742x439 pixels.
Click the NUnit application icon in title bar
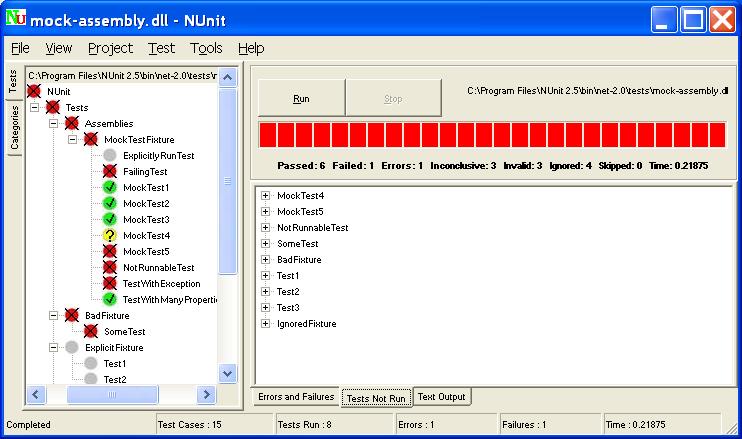click(16, 18)
